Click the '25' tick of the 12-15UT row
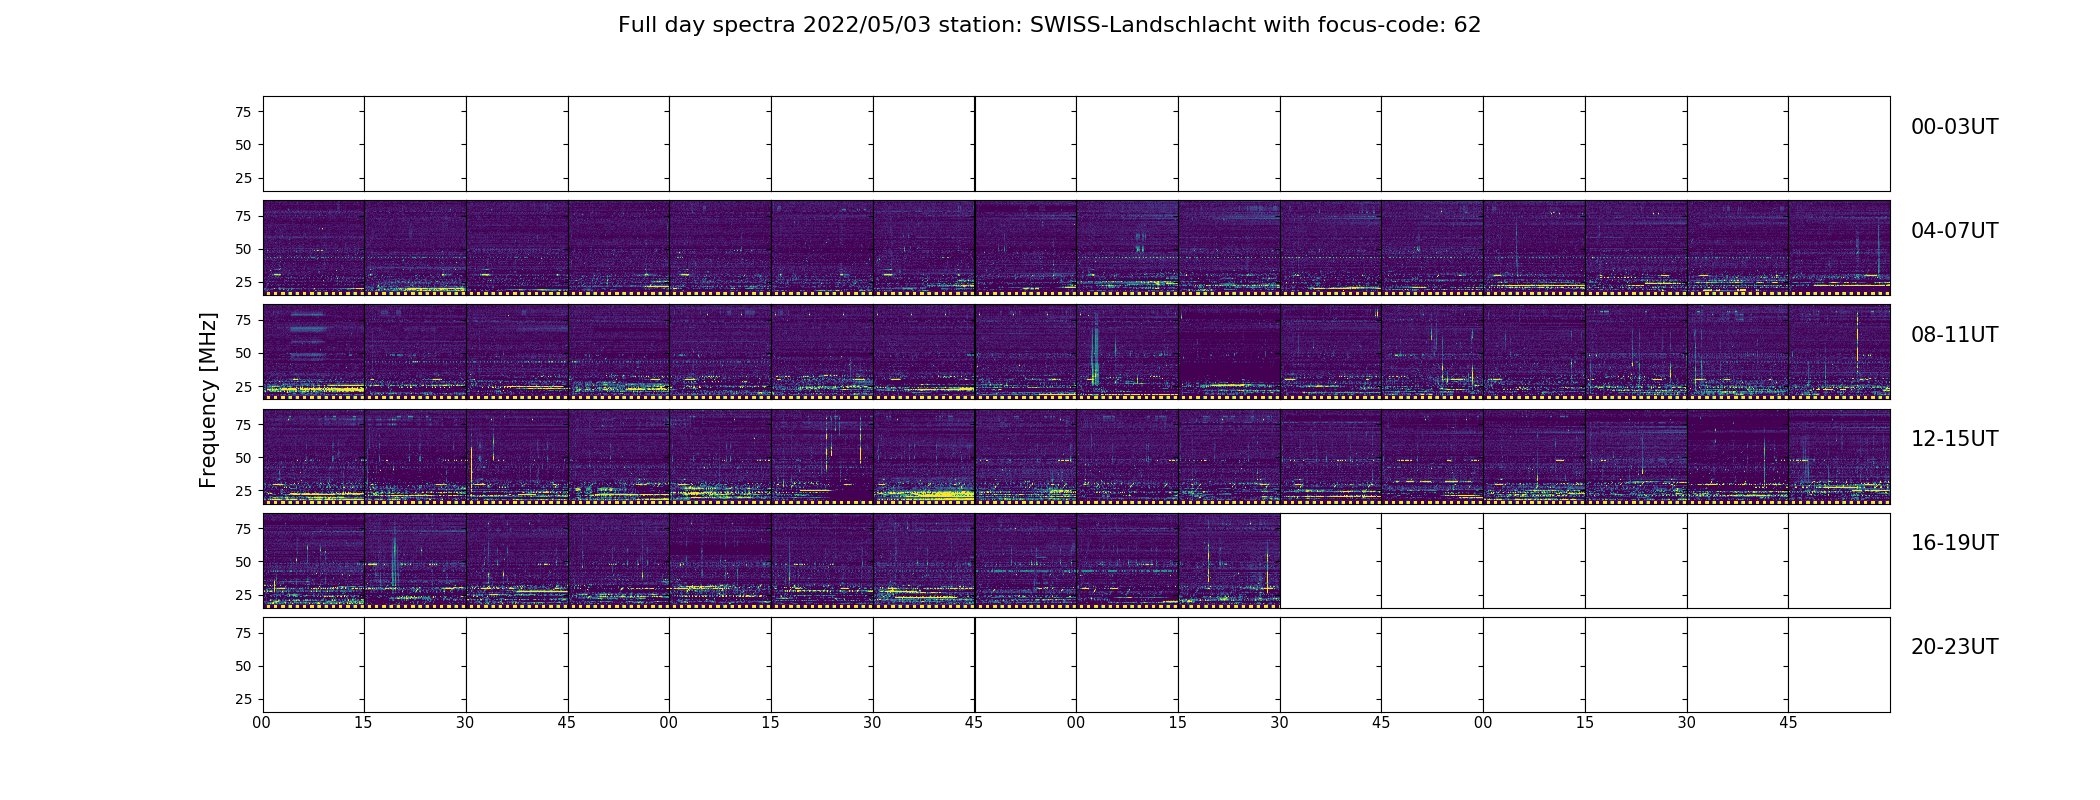 pyautogui.click(x=243, y=490)
